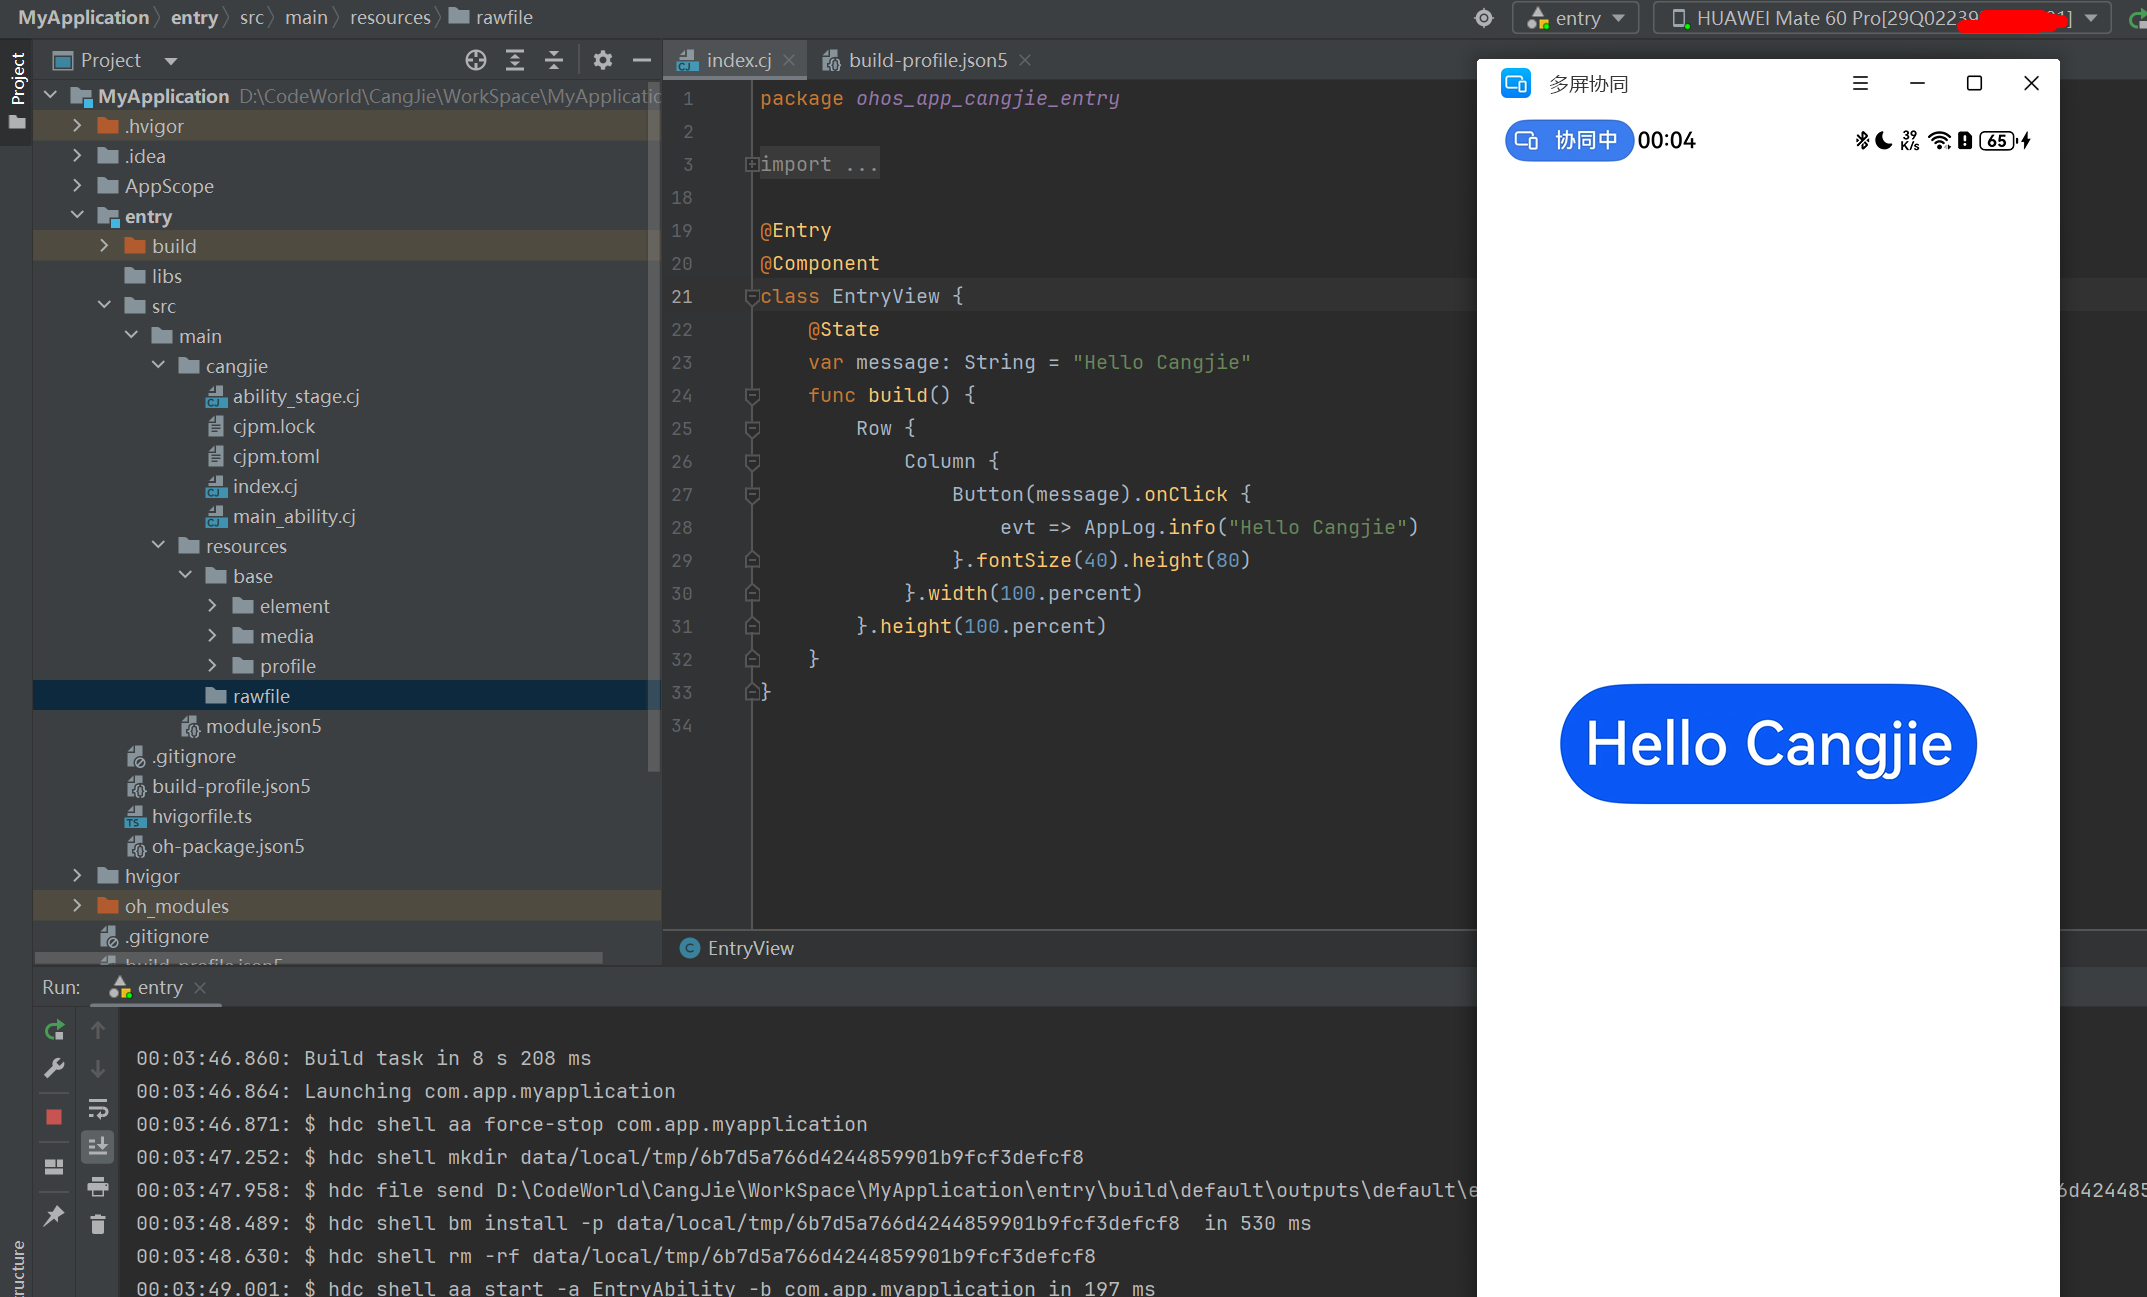Toggle Soft-Wrap in Run console

pyautogui.click(x=97, y=1108)
